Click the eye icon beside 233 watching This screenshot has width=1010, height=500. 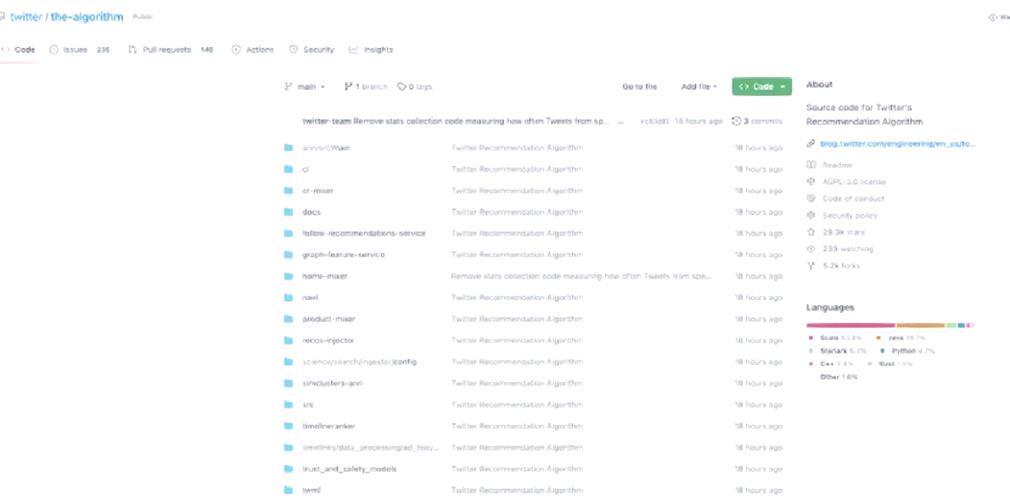(811, 249)
